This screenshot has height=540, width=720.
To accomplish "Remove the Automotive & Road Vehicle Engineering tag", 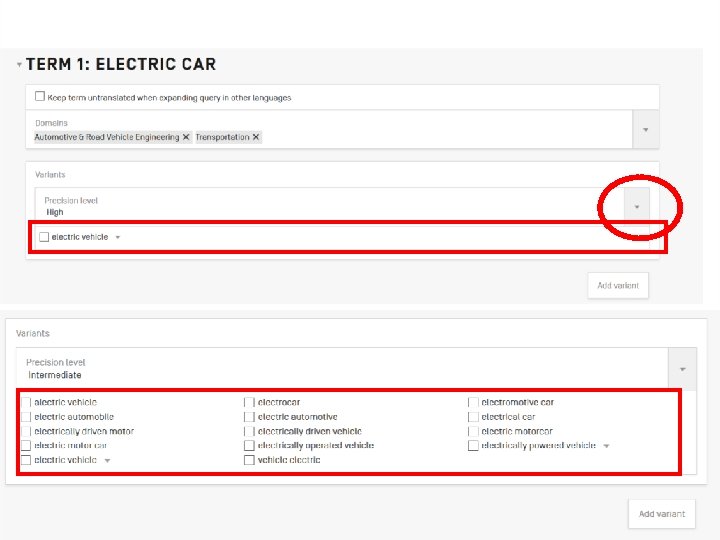I will point(186,137).
